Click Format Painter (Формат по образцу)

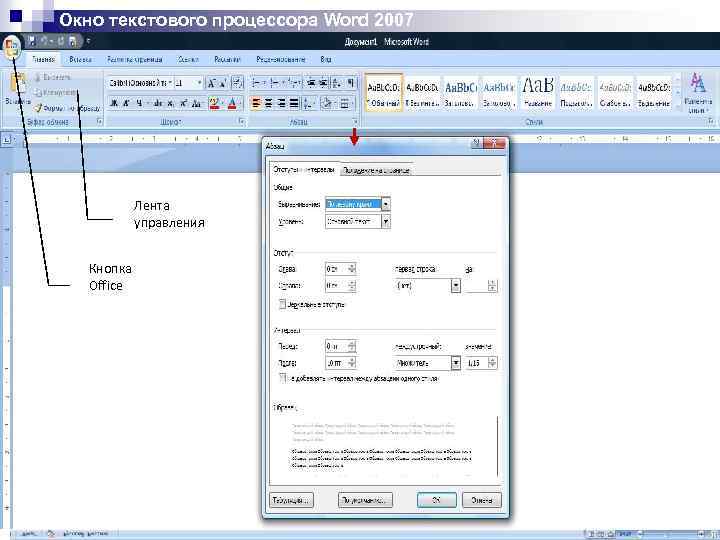point(68,108)
